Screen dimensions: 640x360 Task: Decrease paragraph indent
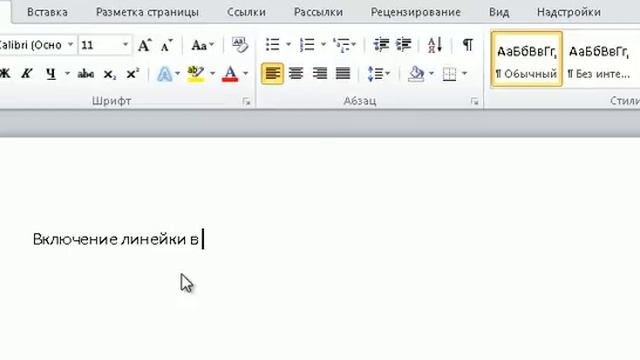(381, 44)
